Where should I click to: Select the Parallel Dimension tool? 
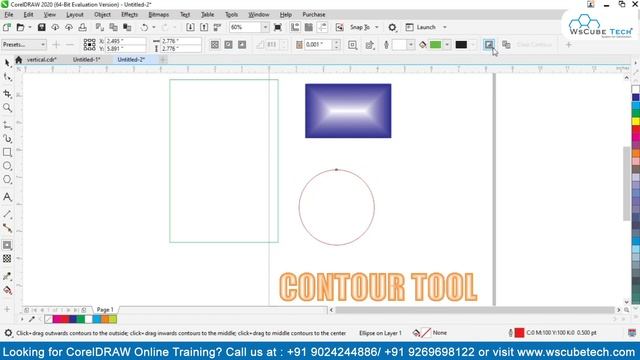[x=7, y=214]
